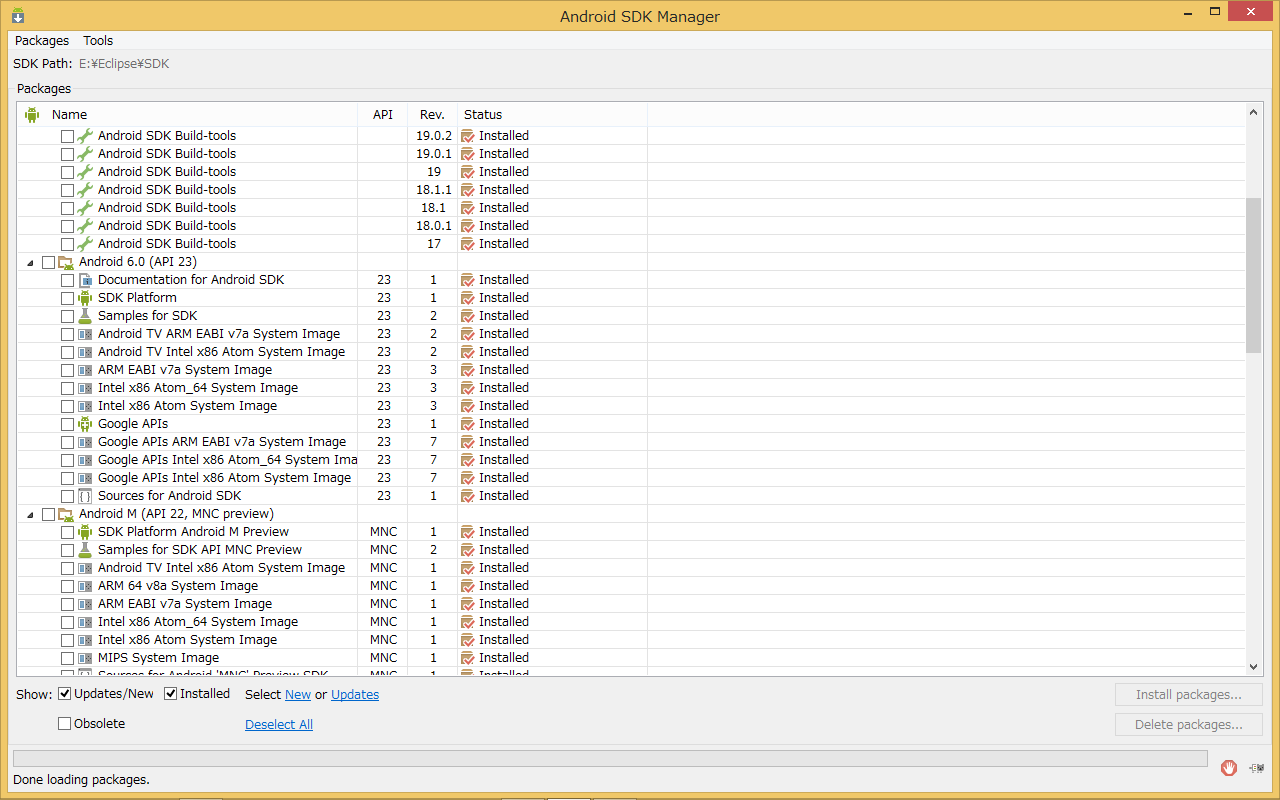Viewport: 1280px width, 800px height.
Task: Click the Android icon in Name header
Action: click(32, 115)
